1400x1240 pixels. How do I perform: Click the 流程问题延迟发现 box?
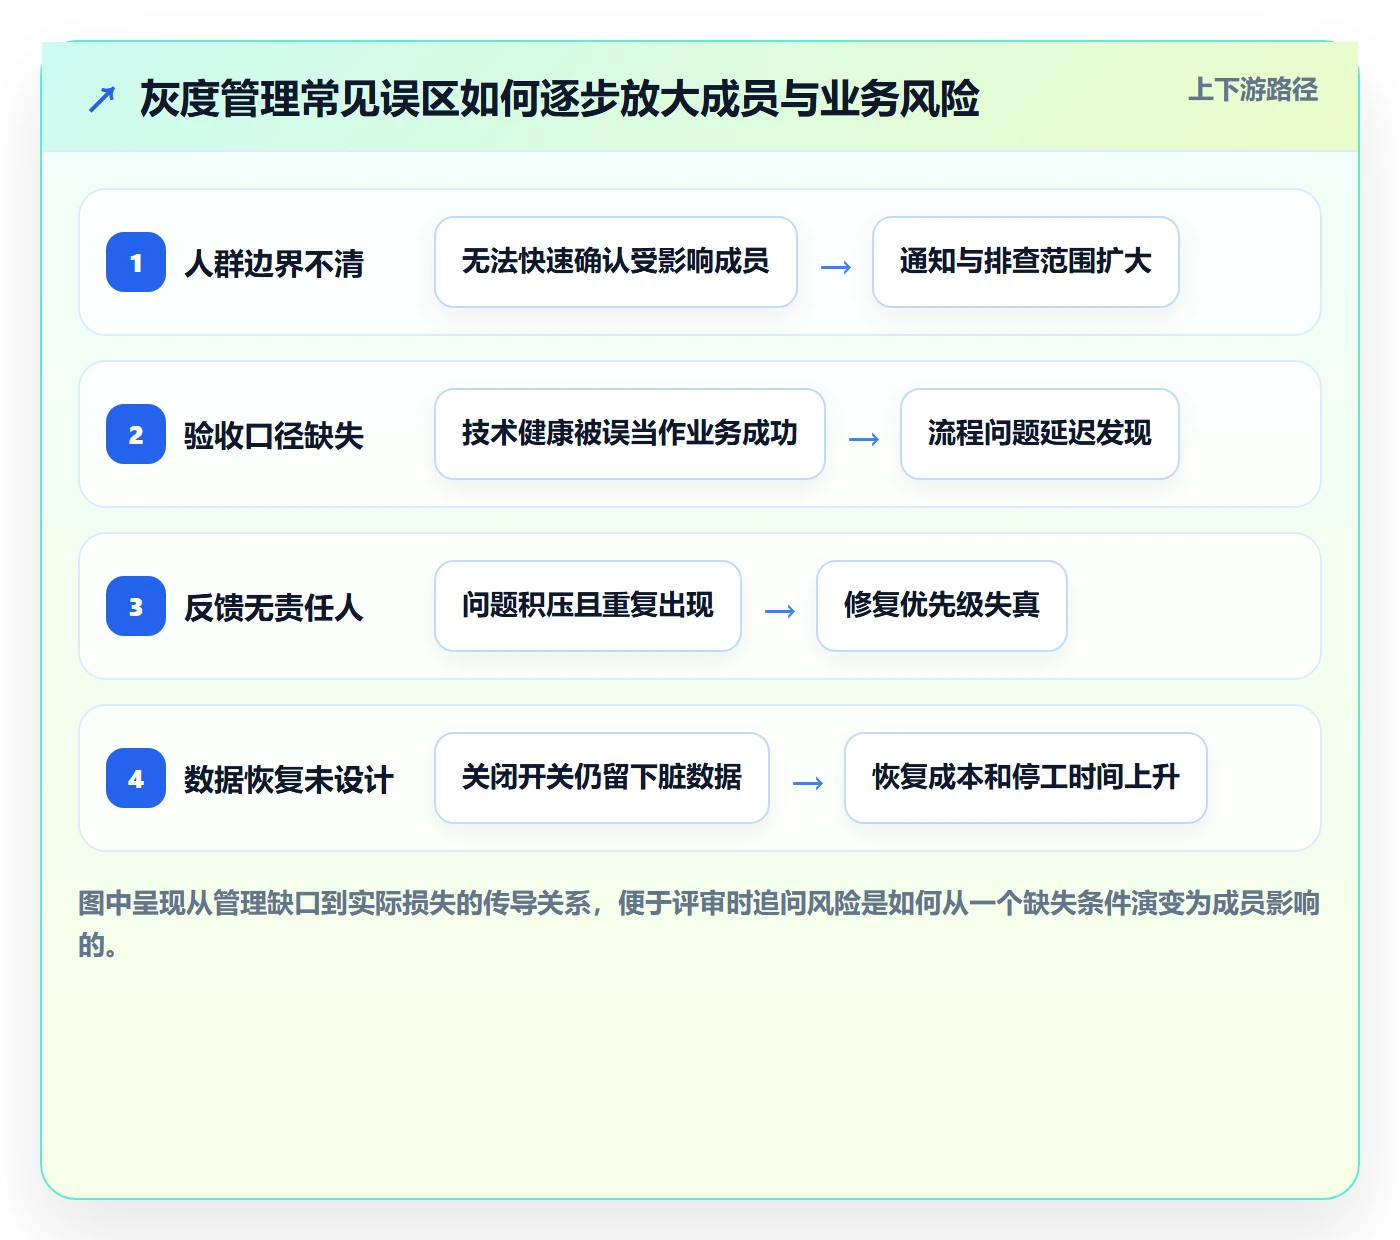[1040, 434]
